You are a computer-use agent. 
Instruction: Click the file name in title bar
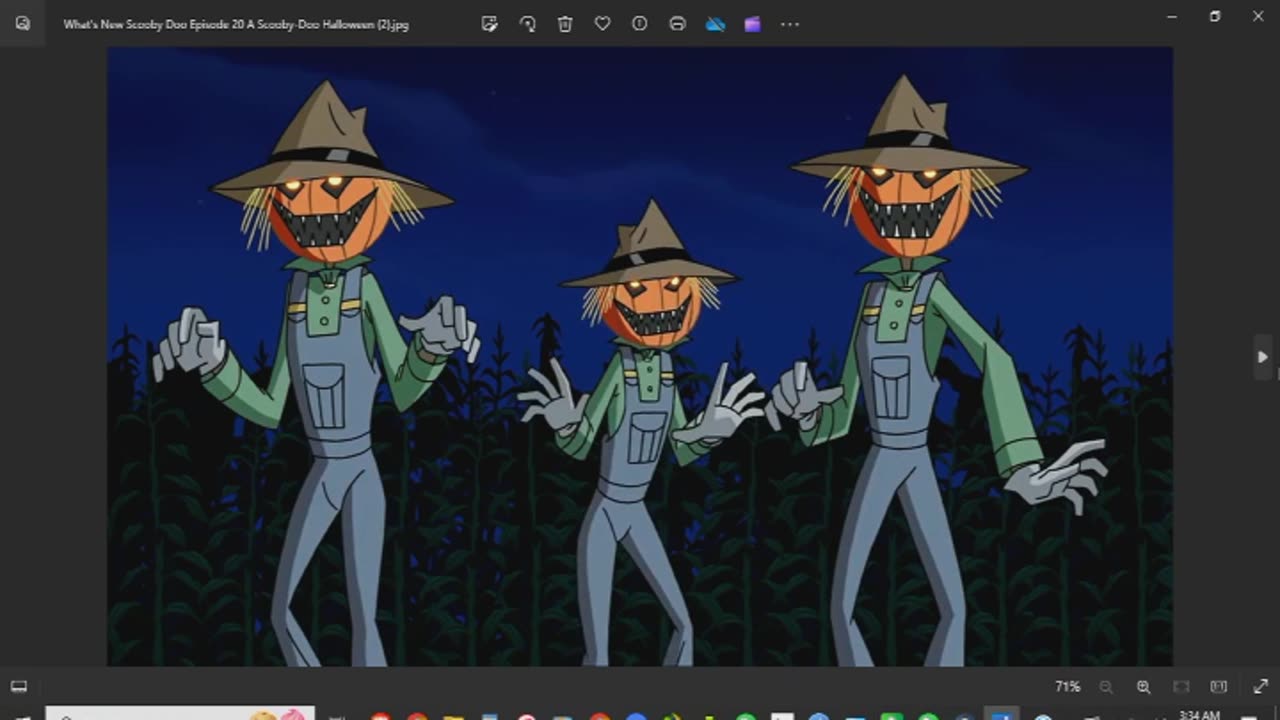point(236,24)
